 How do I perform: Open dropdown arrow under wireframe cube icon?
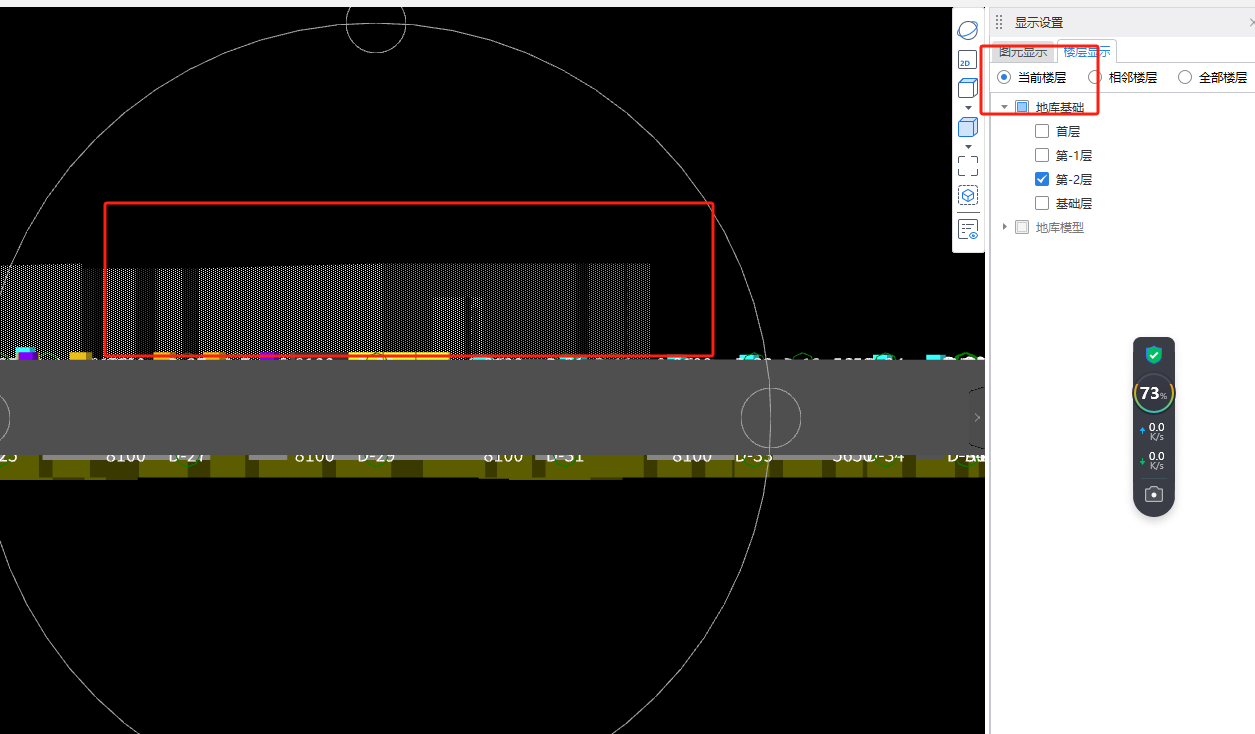968,107
